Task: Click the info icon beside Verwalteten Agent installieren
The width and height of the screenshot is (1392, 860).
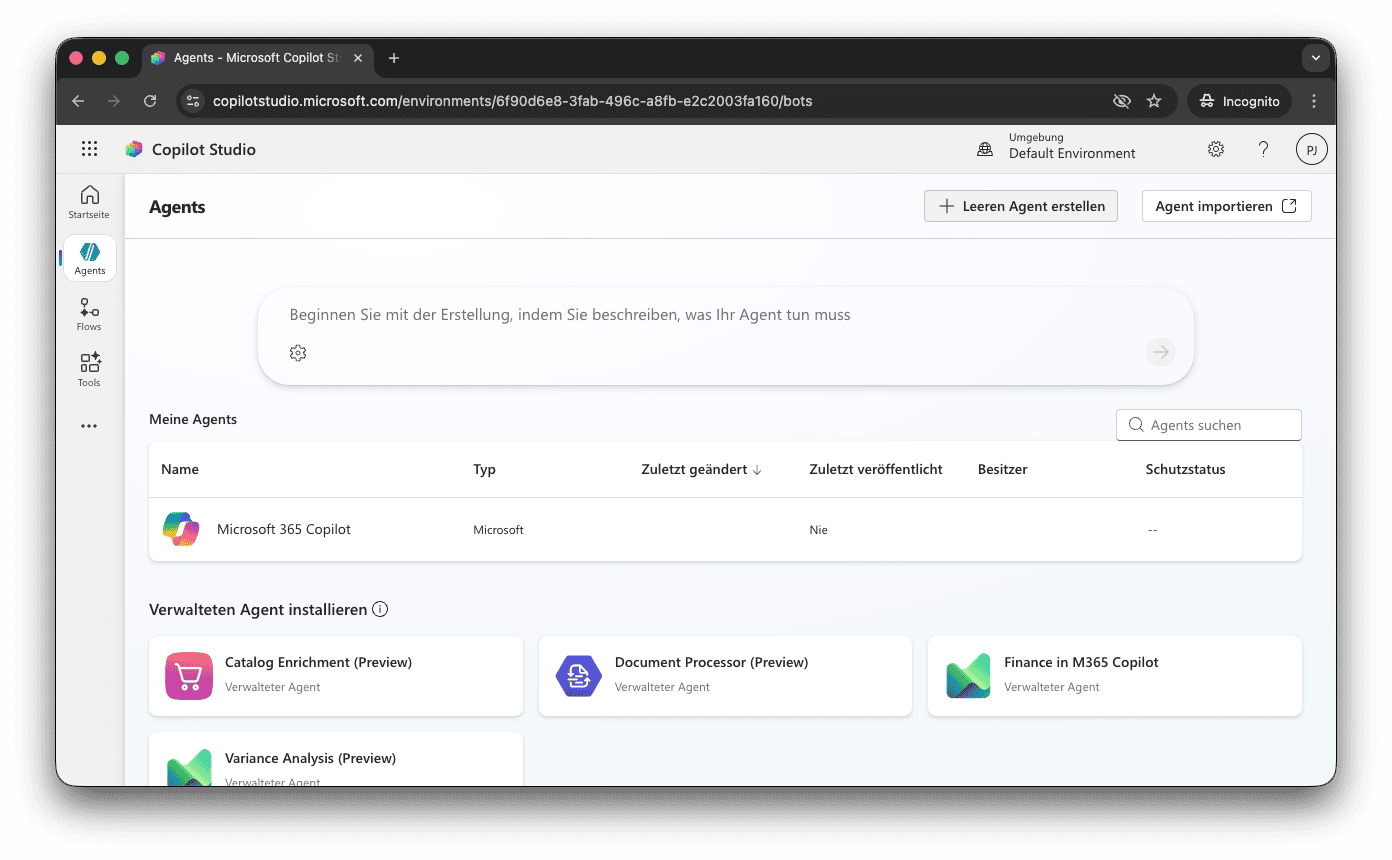Action: click(x=380, y=609)
